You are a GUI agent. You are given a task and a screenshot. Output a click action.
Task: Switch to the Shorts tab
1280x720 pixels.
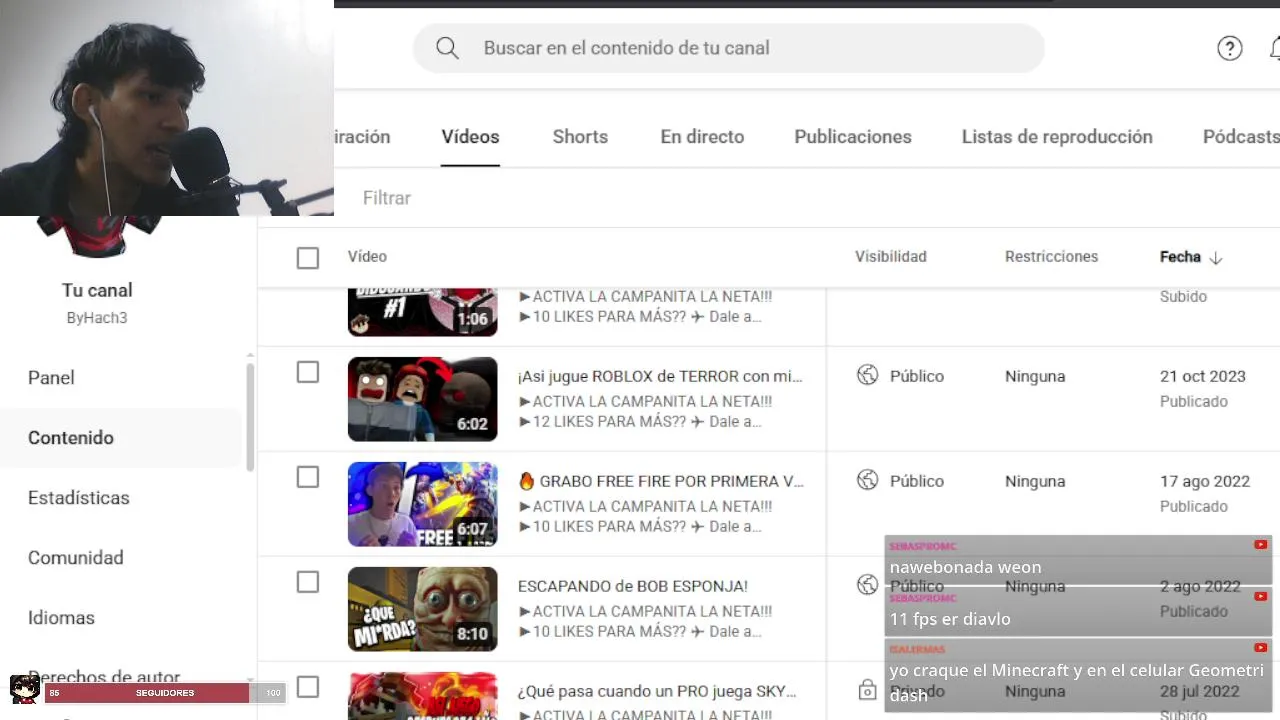(580, 137)
